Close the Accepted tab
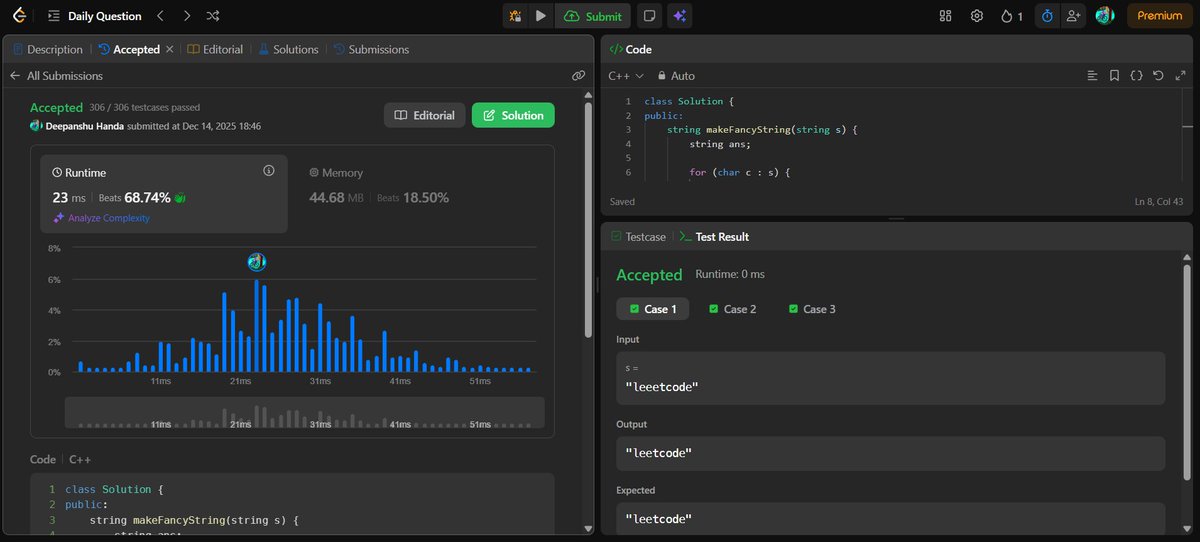Image resolution: width=1200 pixels, height=542 pixels. pos(169,49)
